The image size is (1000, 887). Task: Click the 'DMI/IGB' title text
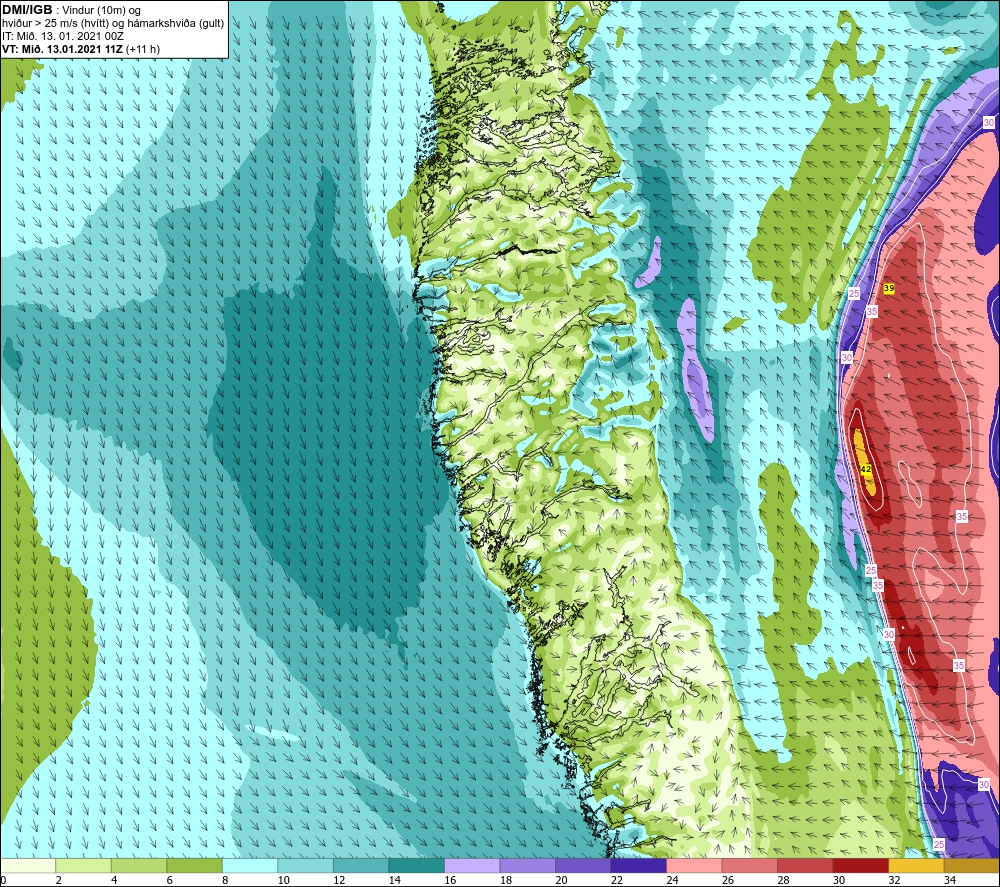(x=27, y=10)
